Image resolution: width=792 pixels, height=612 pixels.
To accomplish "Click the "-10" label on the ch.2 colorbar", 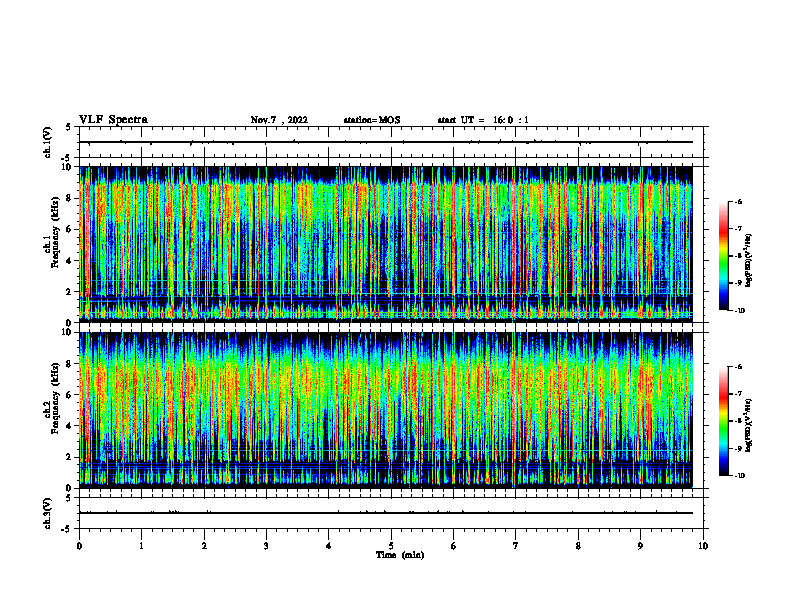I will click(x=739, y=476).
